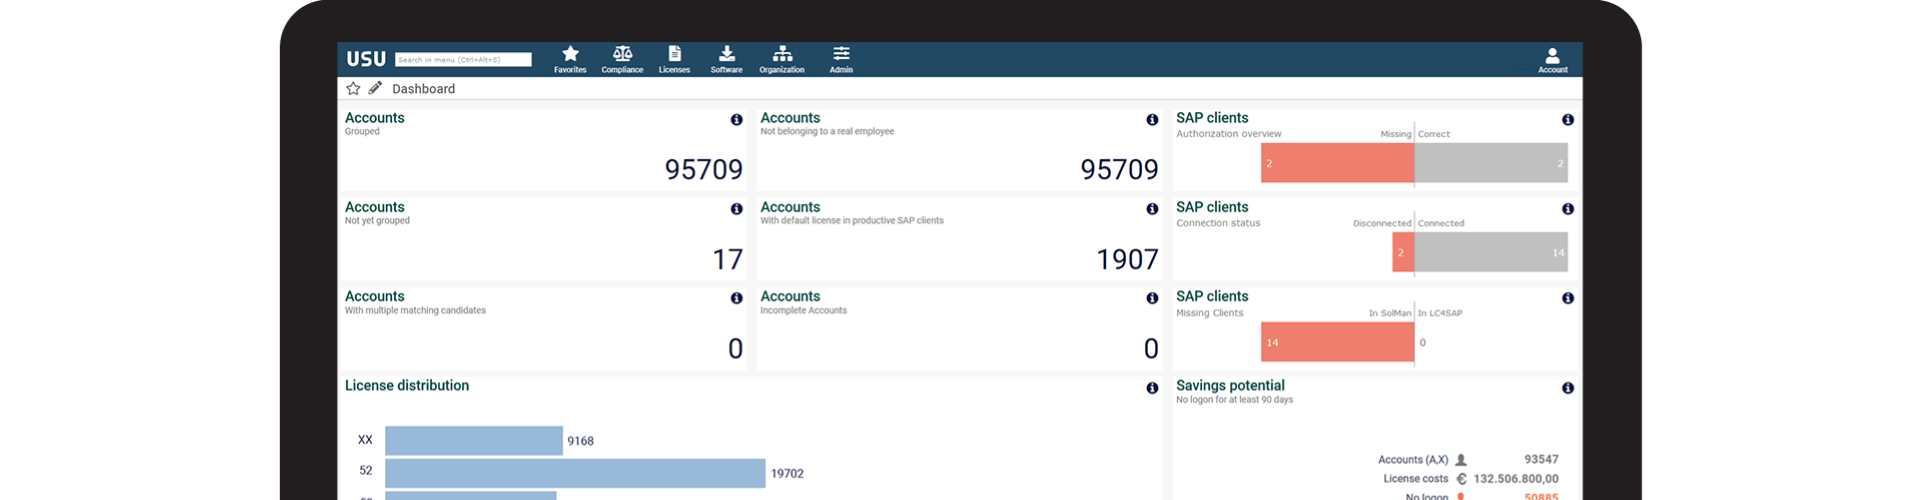Image resolution: width=1920 pixels, height=500 pixels.
Task: Open the Favorites menu
Action: [570, 59]
